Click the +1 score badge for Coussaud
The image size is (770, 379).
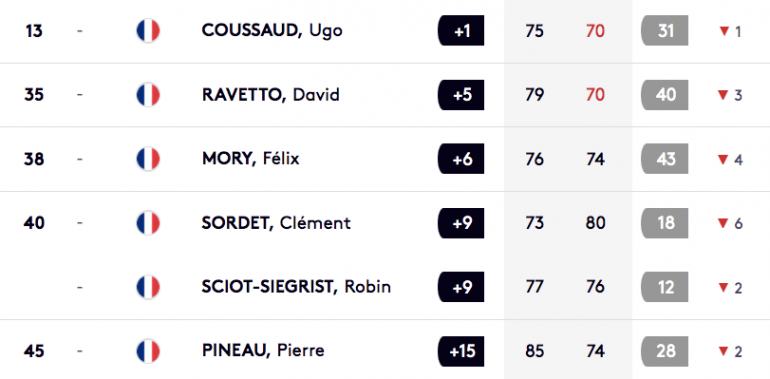[x=461, y=31]
